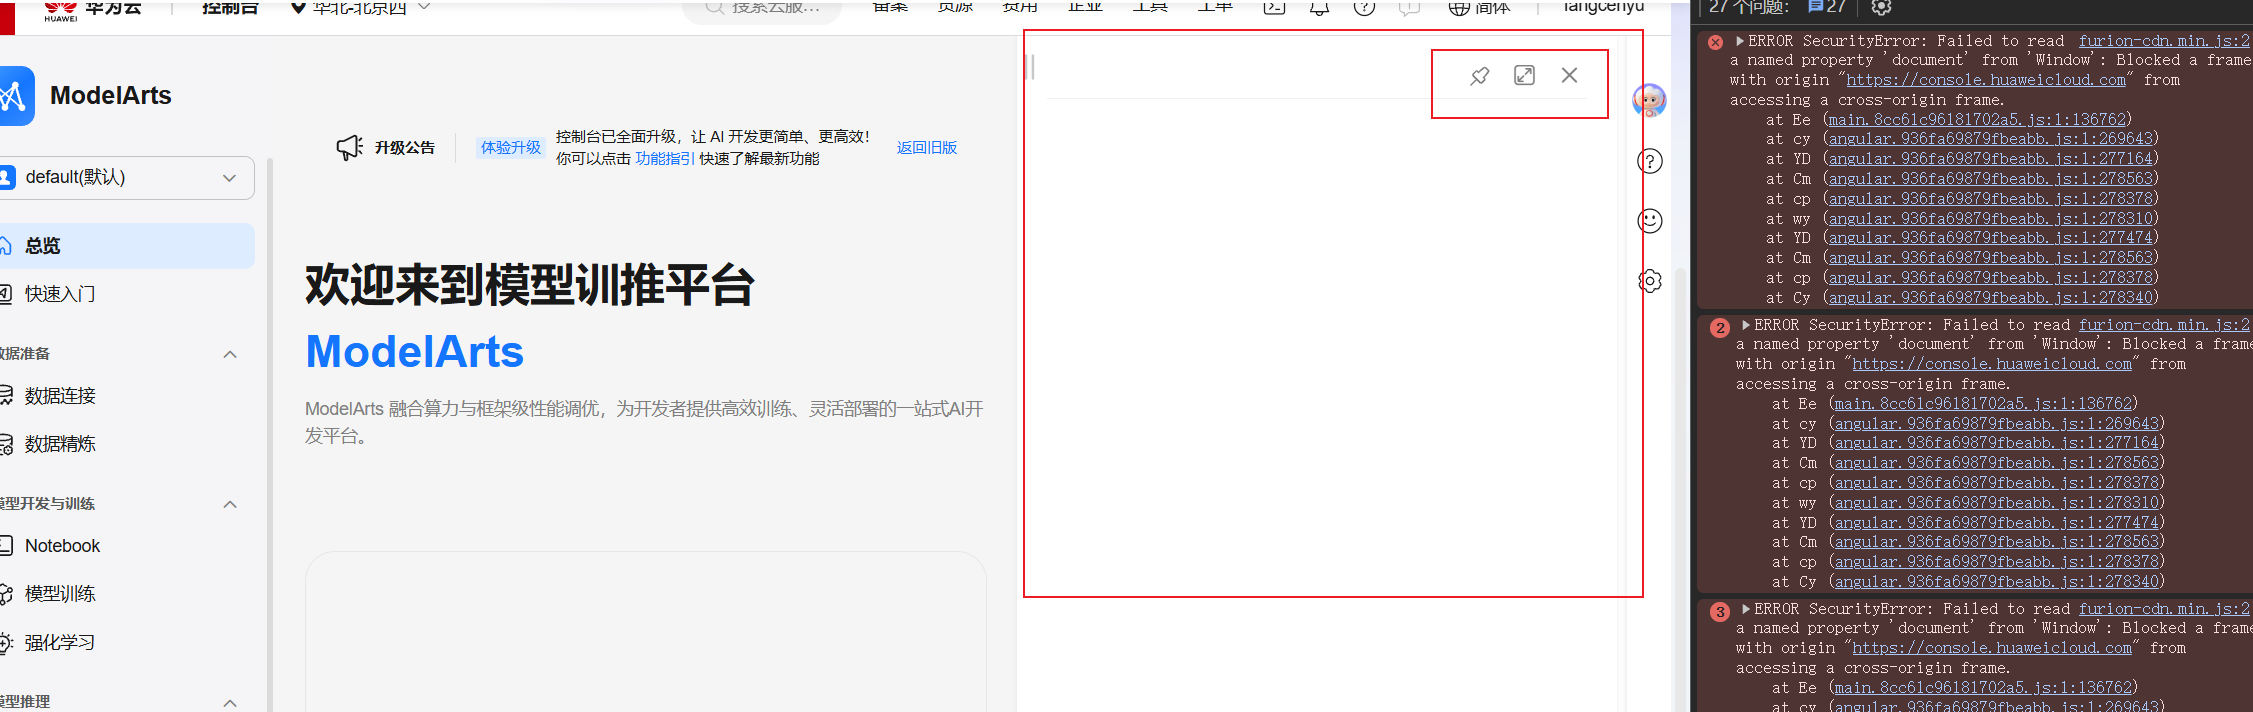The height and width of the screenshot is (712, 2253).
Task: Open main.8cc61c96181702a5.js link in second error
Action: [x=1983, y=404]
